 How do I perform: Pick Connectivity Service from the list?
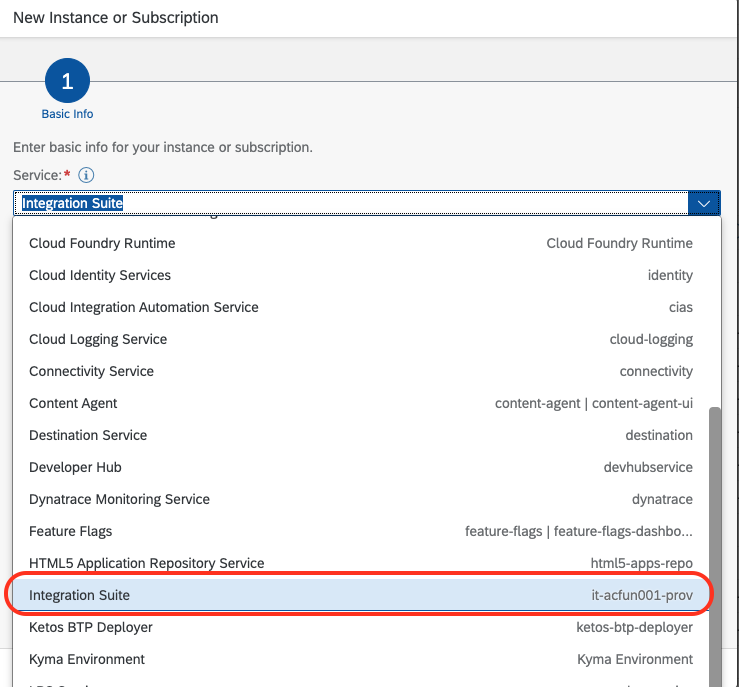tap(361, 371)
